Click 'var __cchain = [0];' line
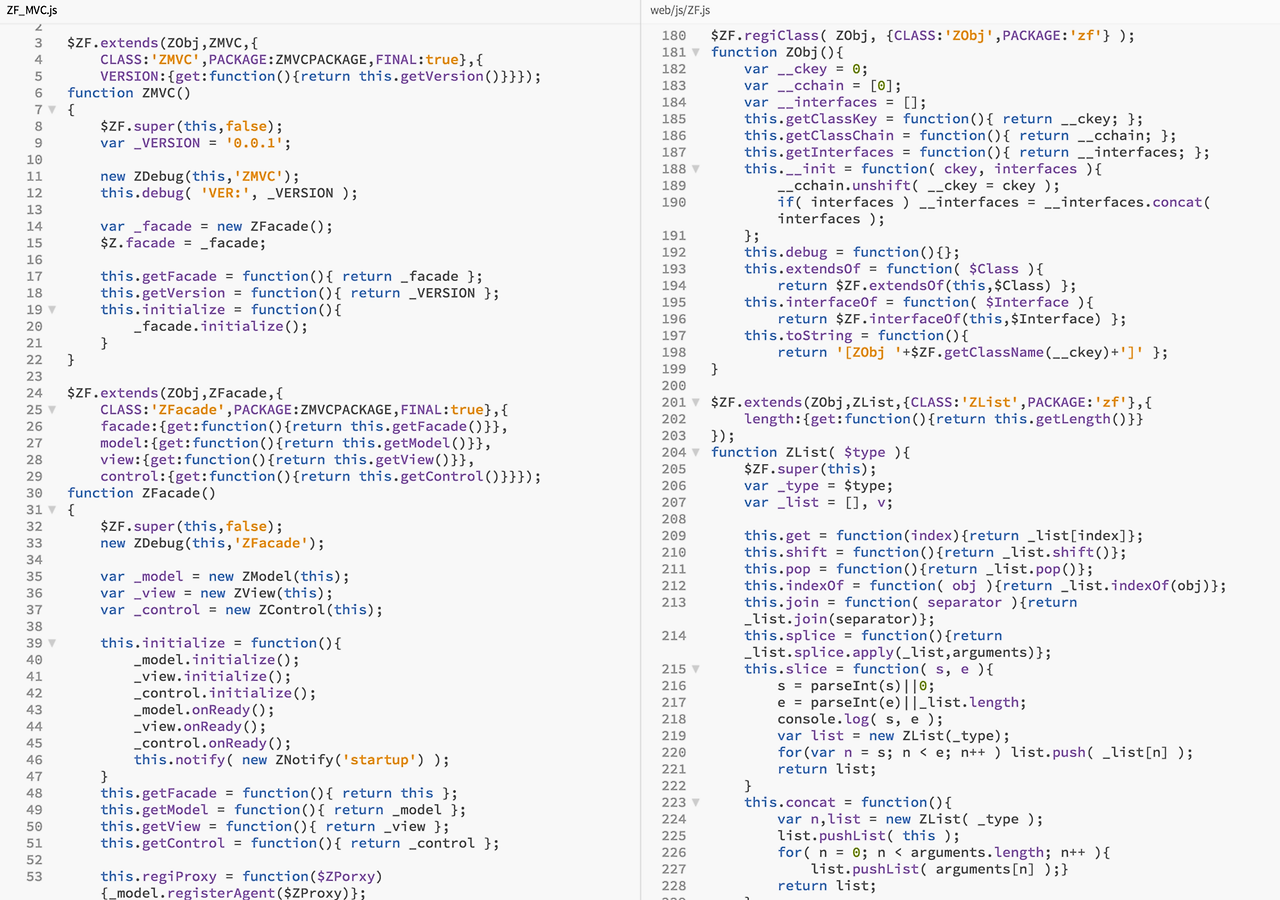This screenshot has height=900, width=1280. [822, 86]
